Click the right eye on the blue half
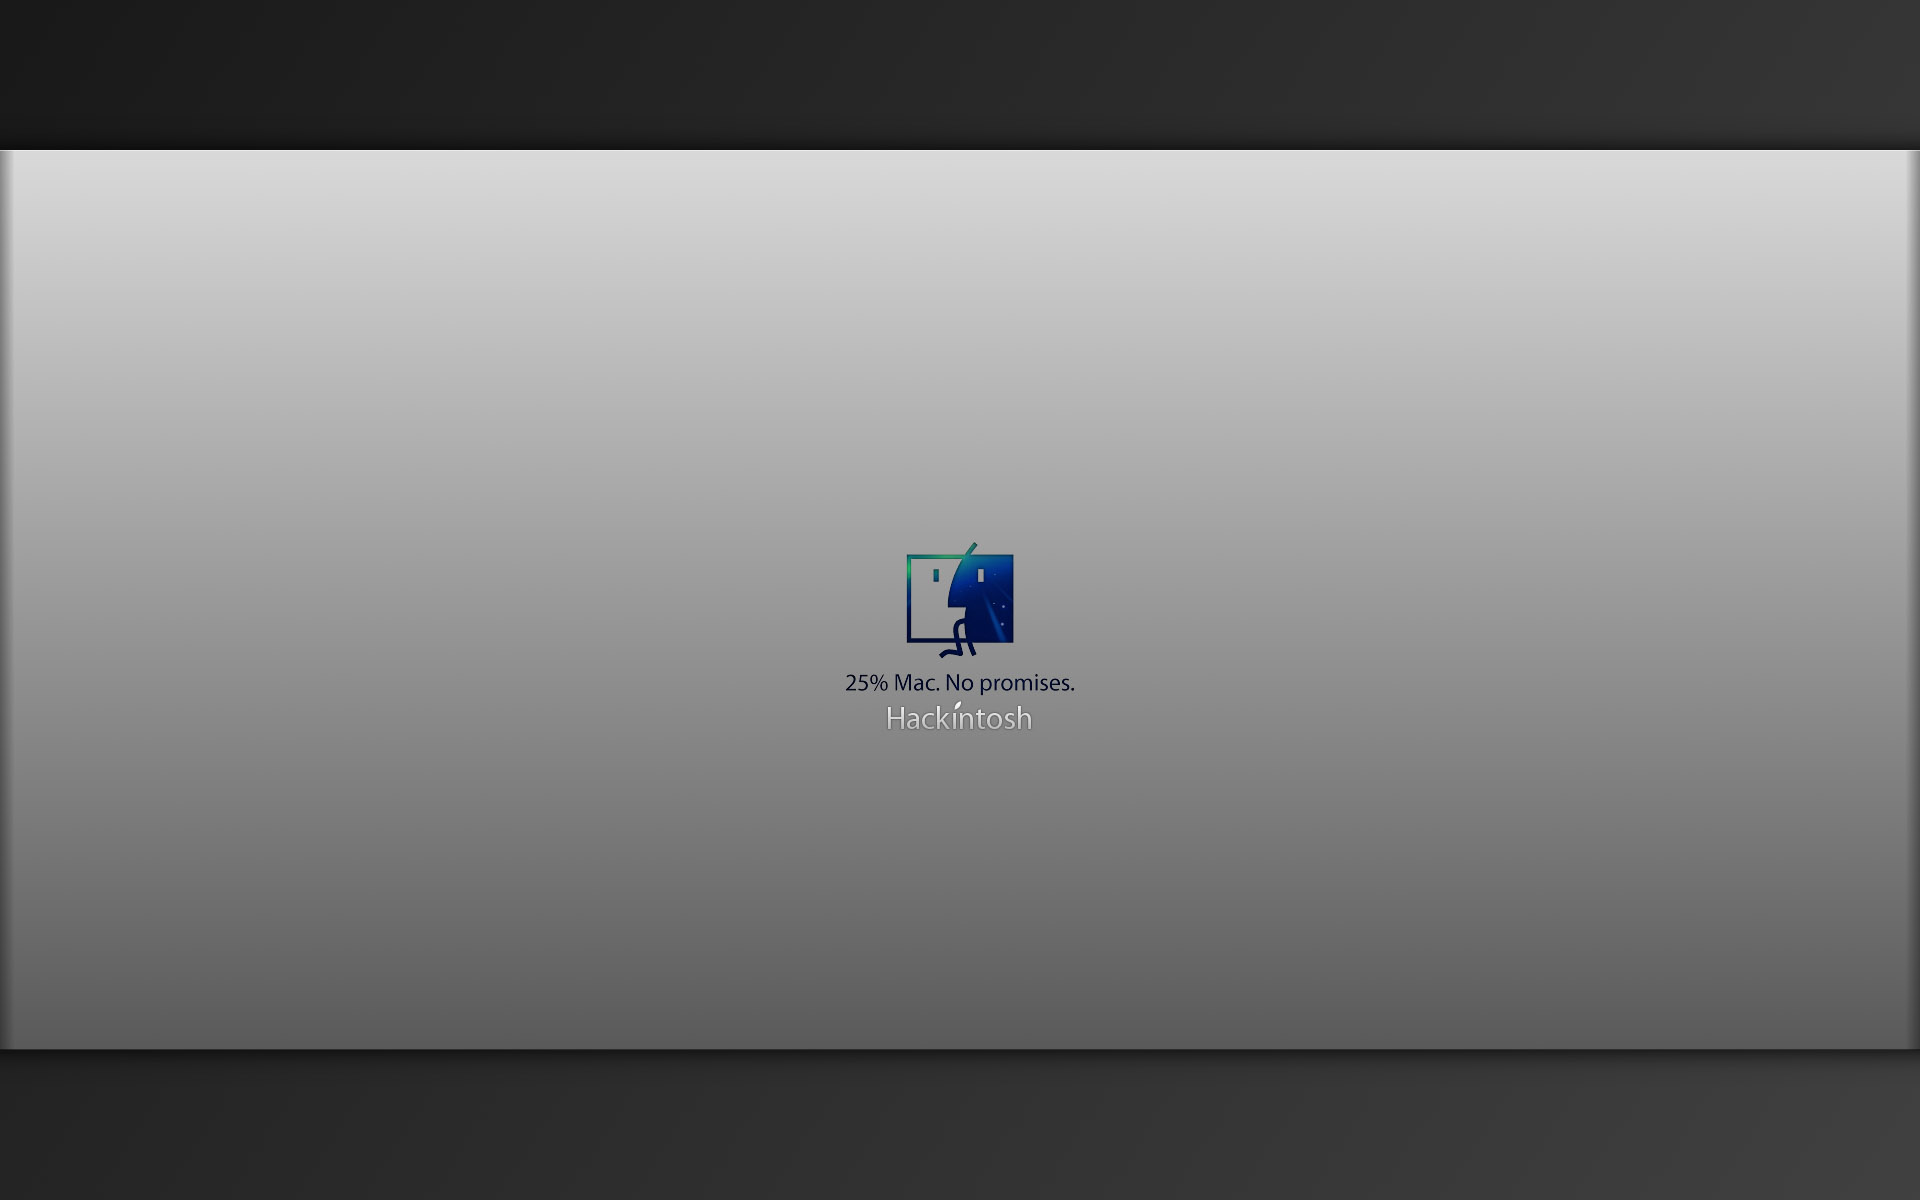 [x=981, y=575]
